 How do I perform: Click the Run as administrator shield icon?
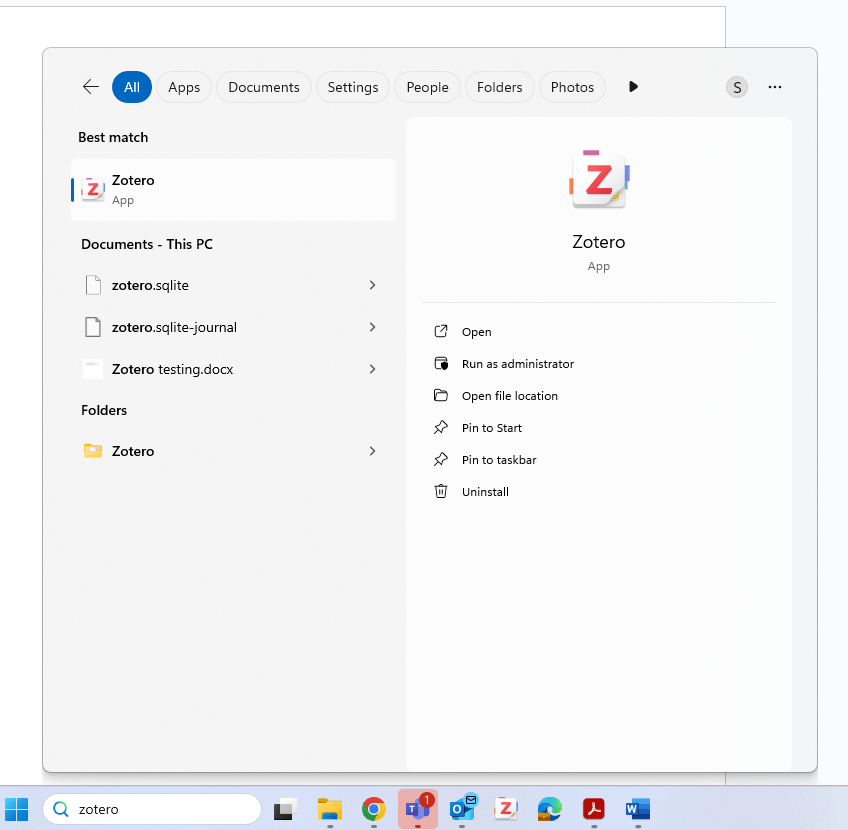pos(441,363)
